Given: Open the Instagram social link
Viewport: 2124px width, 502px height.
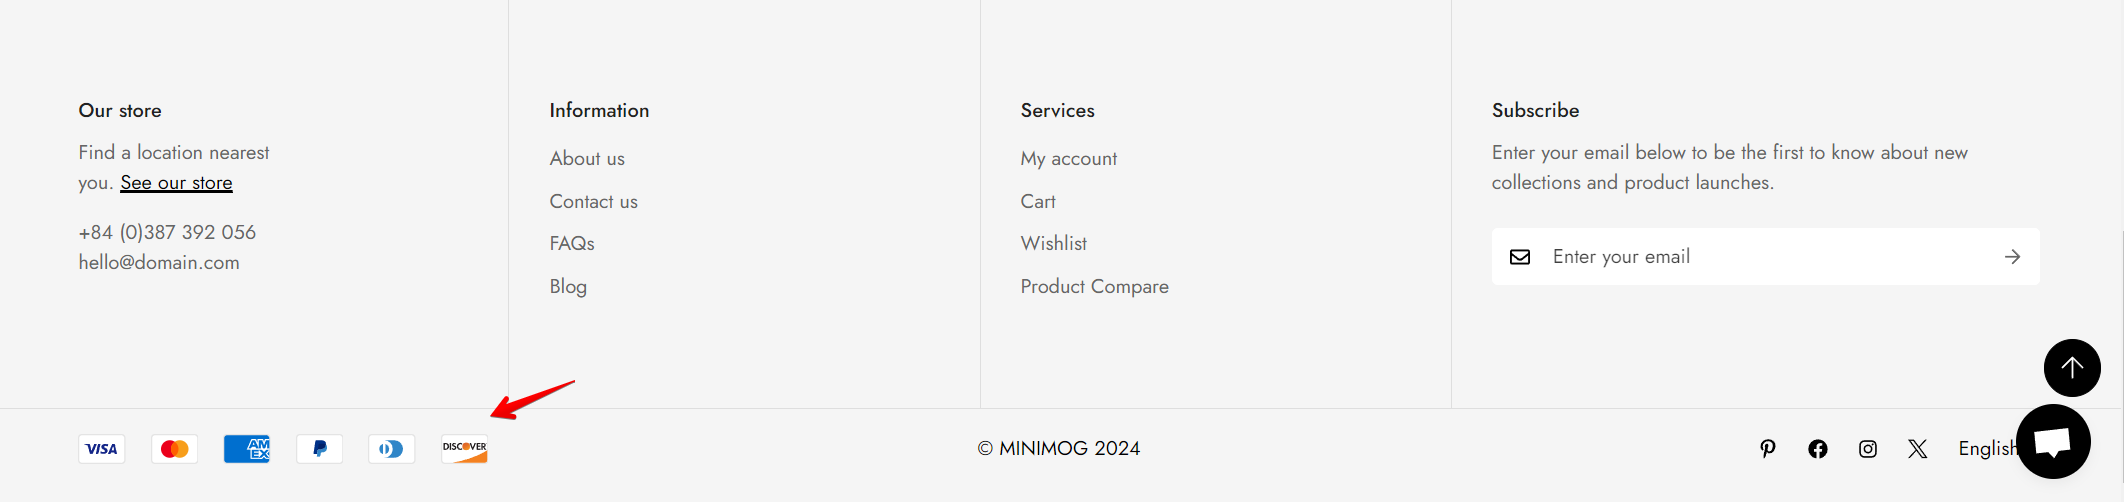Looking at the screenshot, I should pyautogui.click(x=1868, y=449).
